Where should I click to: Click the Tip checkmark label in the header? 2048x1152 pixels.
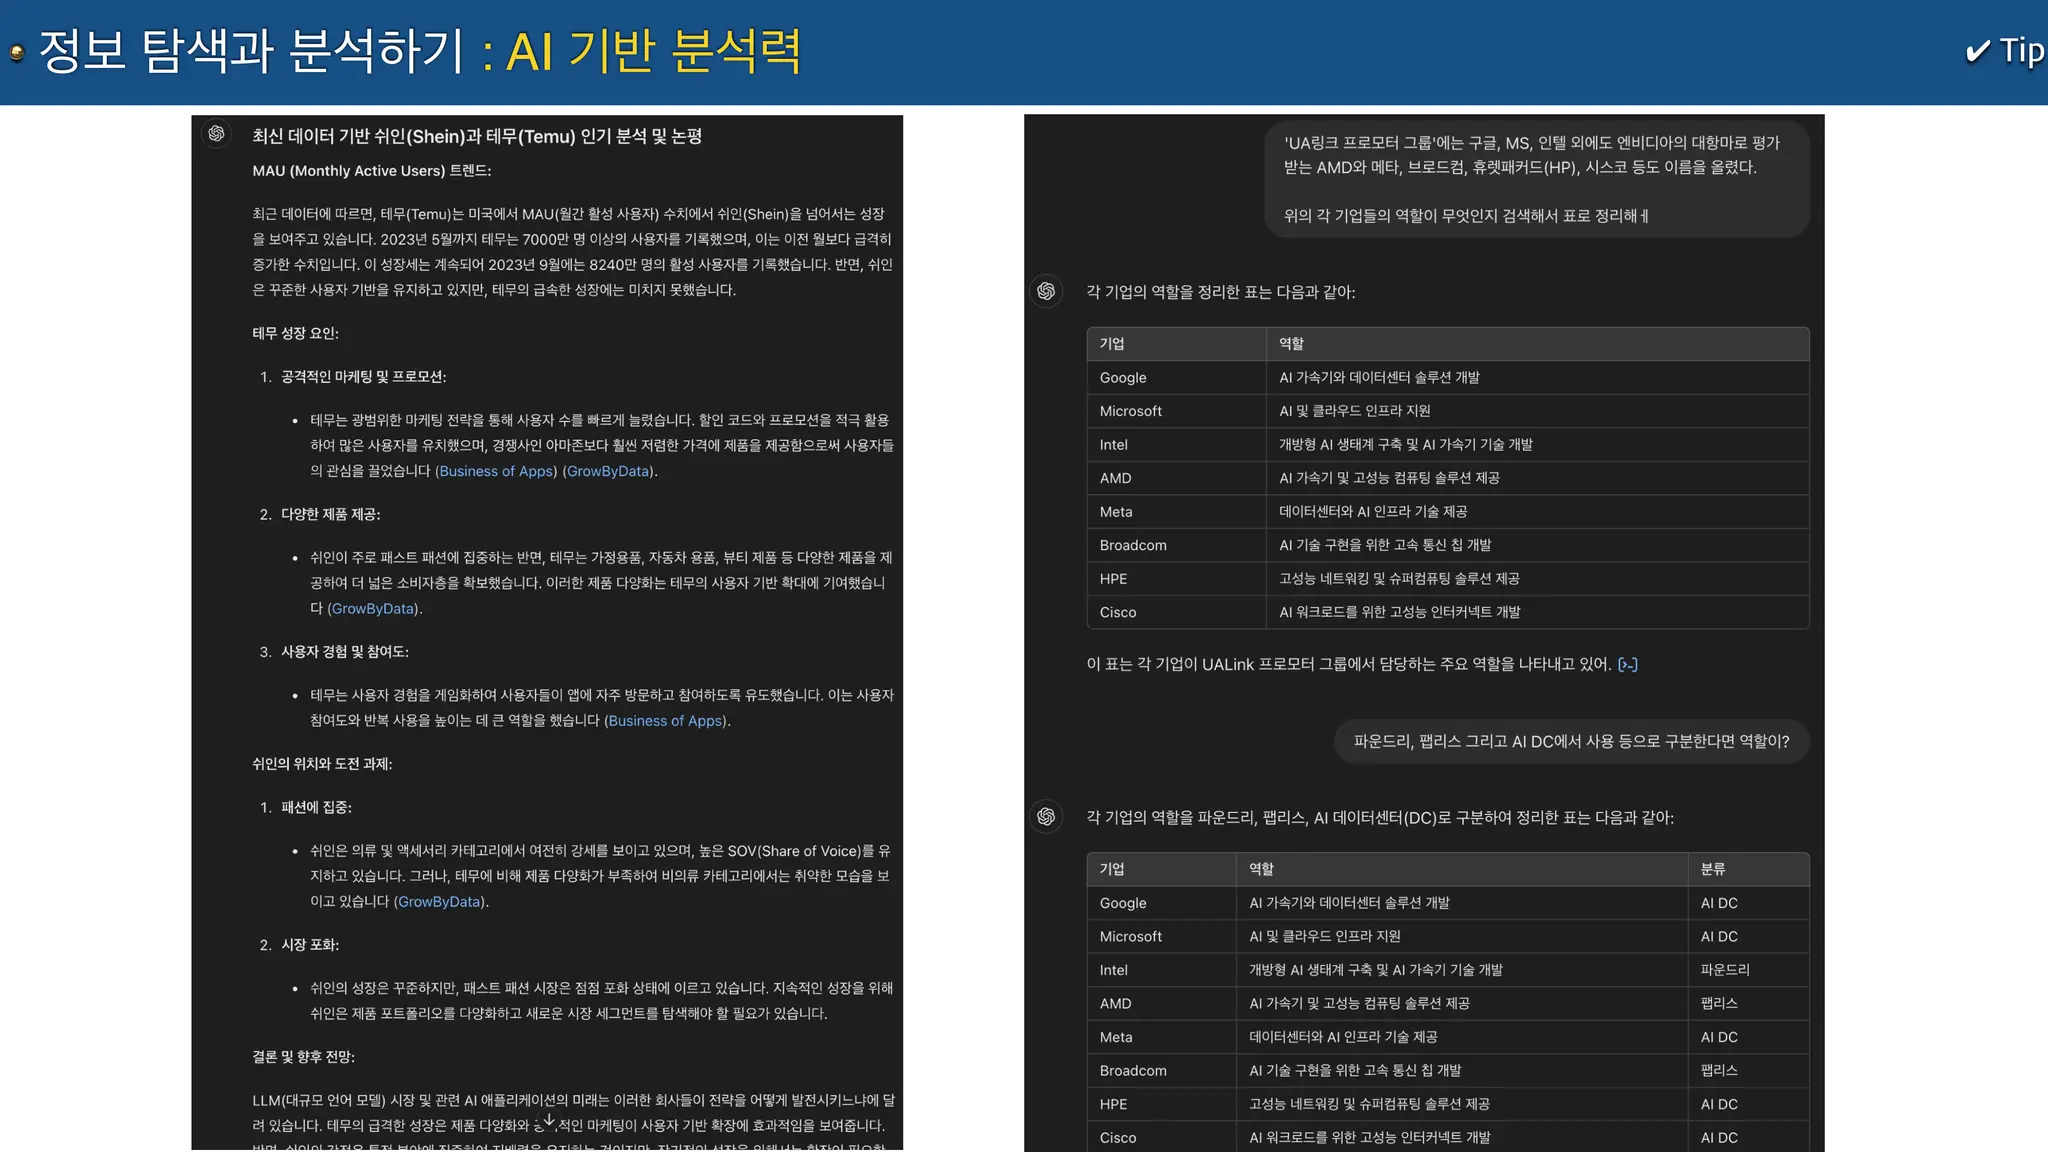click(x=2005, y=50)
